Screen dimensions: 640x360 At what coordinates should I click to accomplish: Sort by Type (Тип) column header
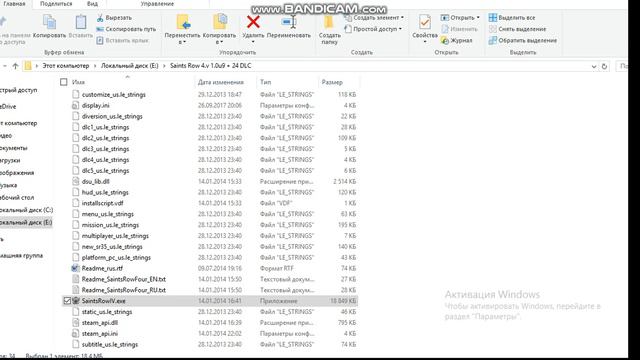coord(265,82)
